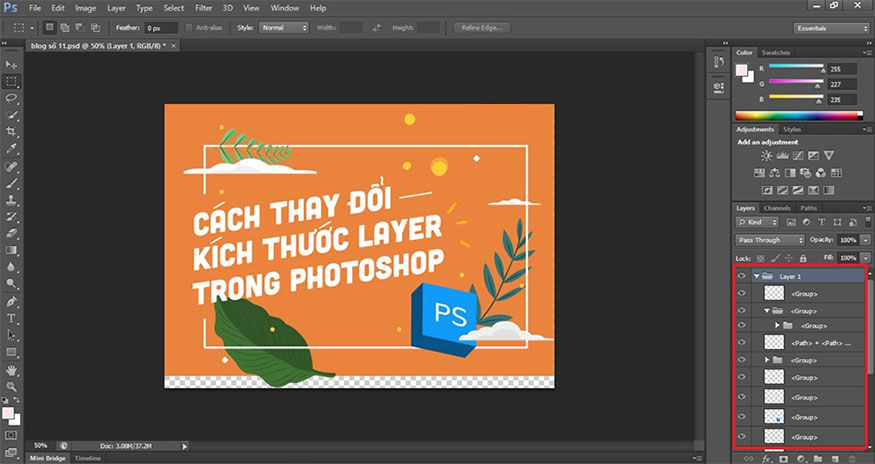Image resolution: width=875 pixels, height=464 pixels.
Task: Open the Essentials workspace dropdown
Action: (829, 28)
